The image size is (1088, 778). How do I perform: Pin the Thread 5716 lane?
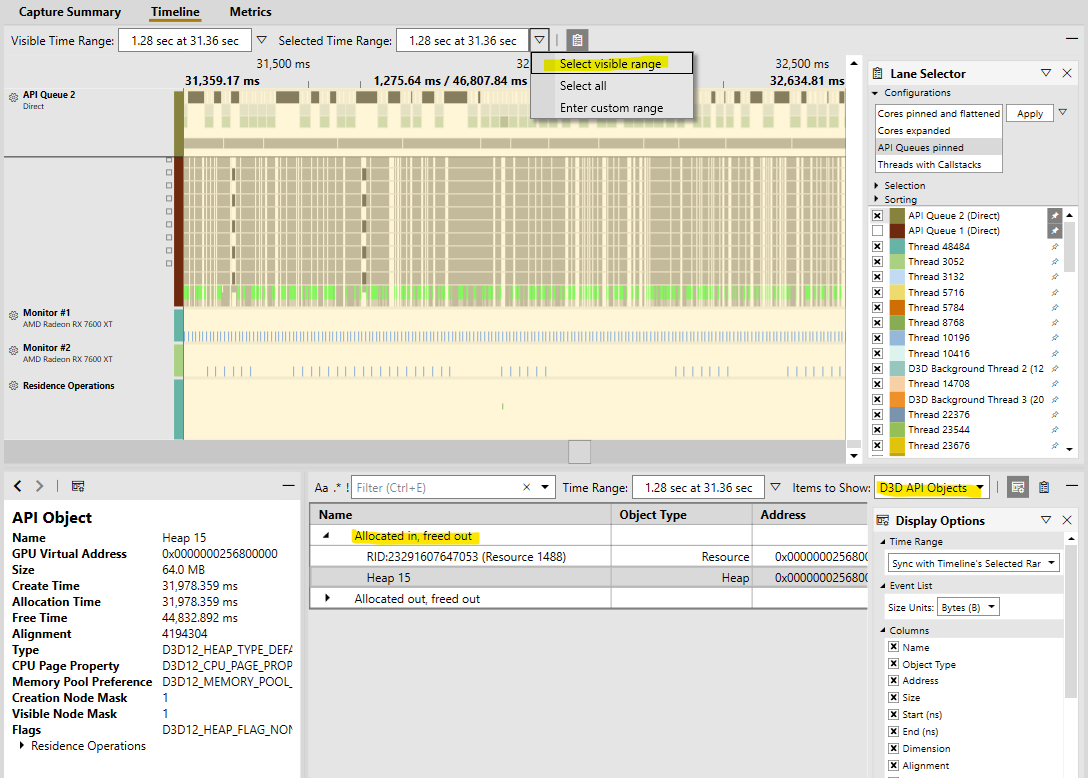point(1054,292)
